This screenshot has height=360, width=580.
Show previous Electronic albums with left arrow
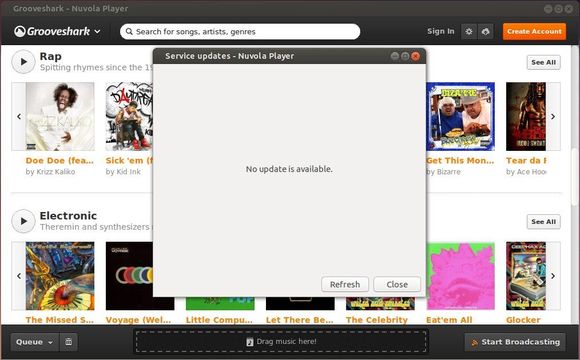coord(19,276)
